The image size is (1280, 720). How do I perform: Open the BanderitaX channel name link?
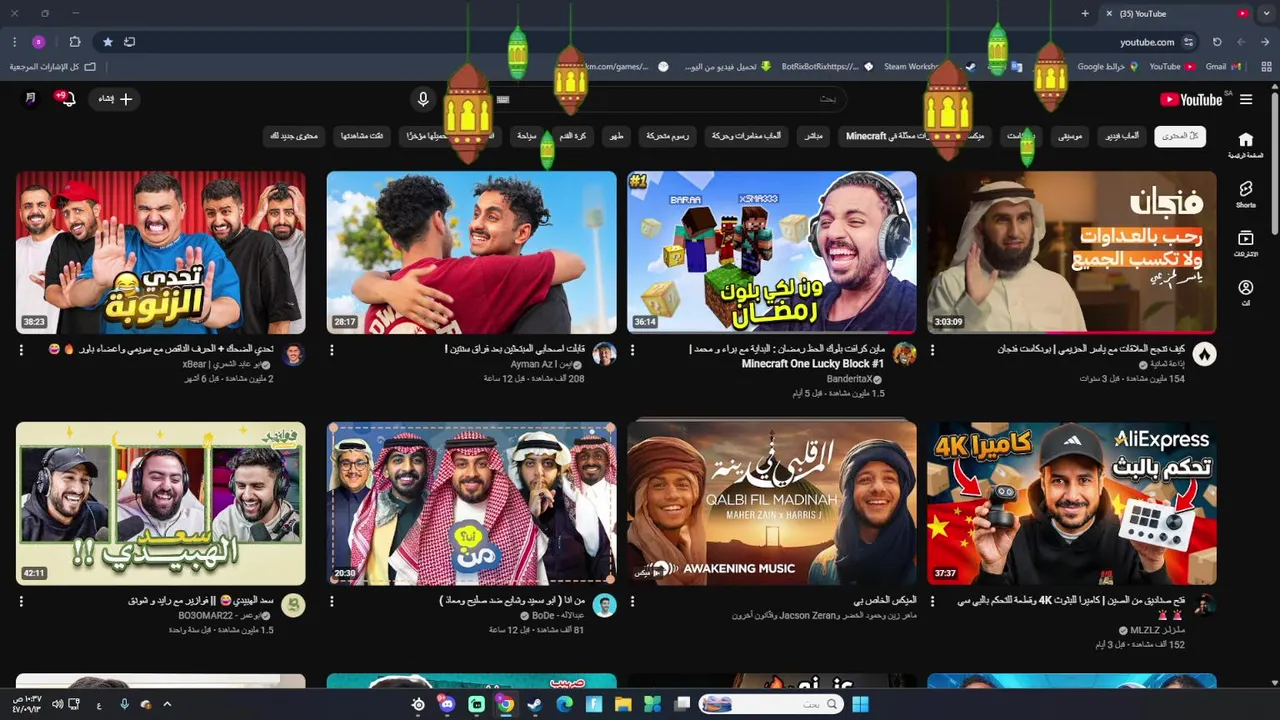(850, 380)
